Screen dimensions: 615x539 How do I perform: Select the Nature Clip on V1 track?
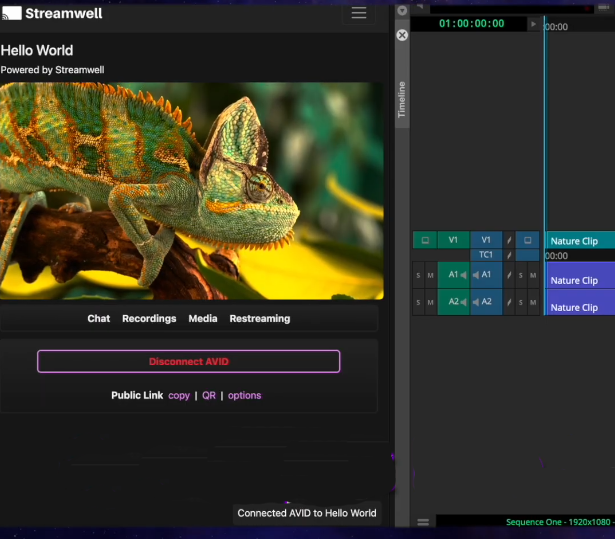point(579,241)
